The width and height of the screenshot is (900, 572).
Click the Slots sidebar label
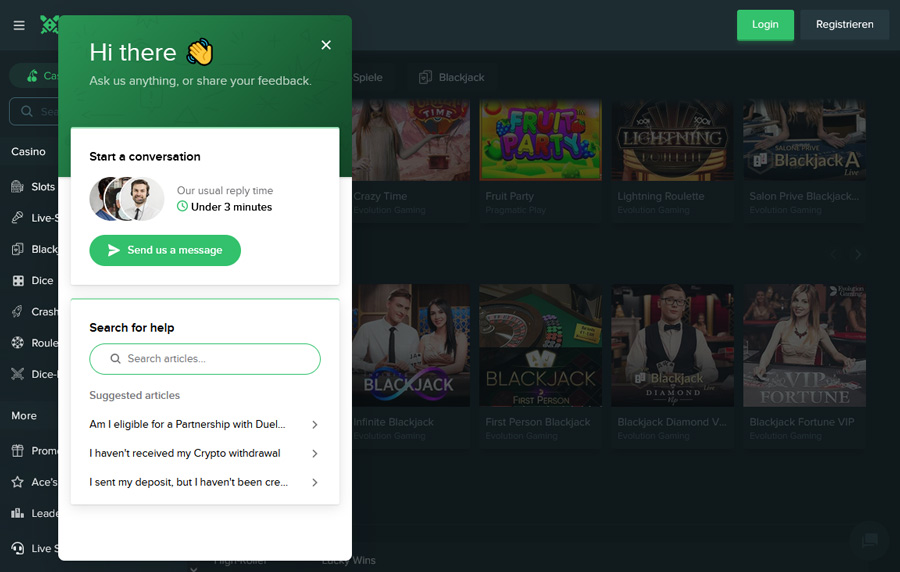[43, 186]
